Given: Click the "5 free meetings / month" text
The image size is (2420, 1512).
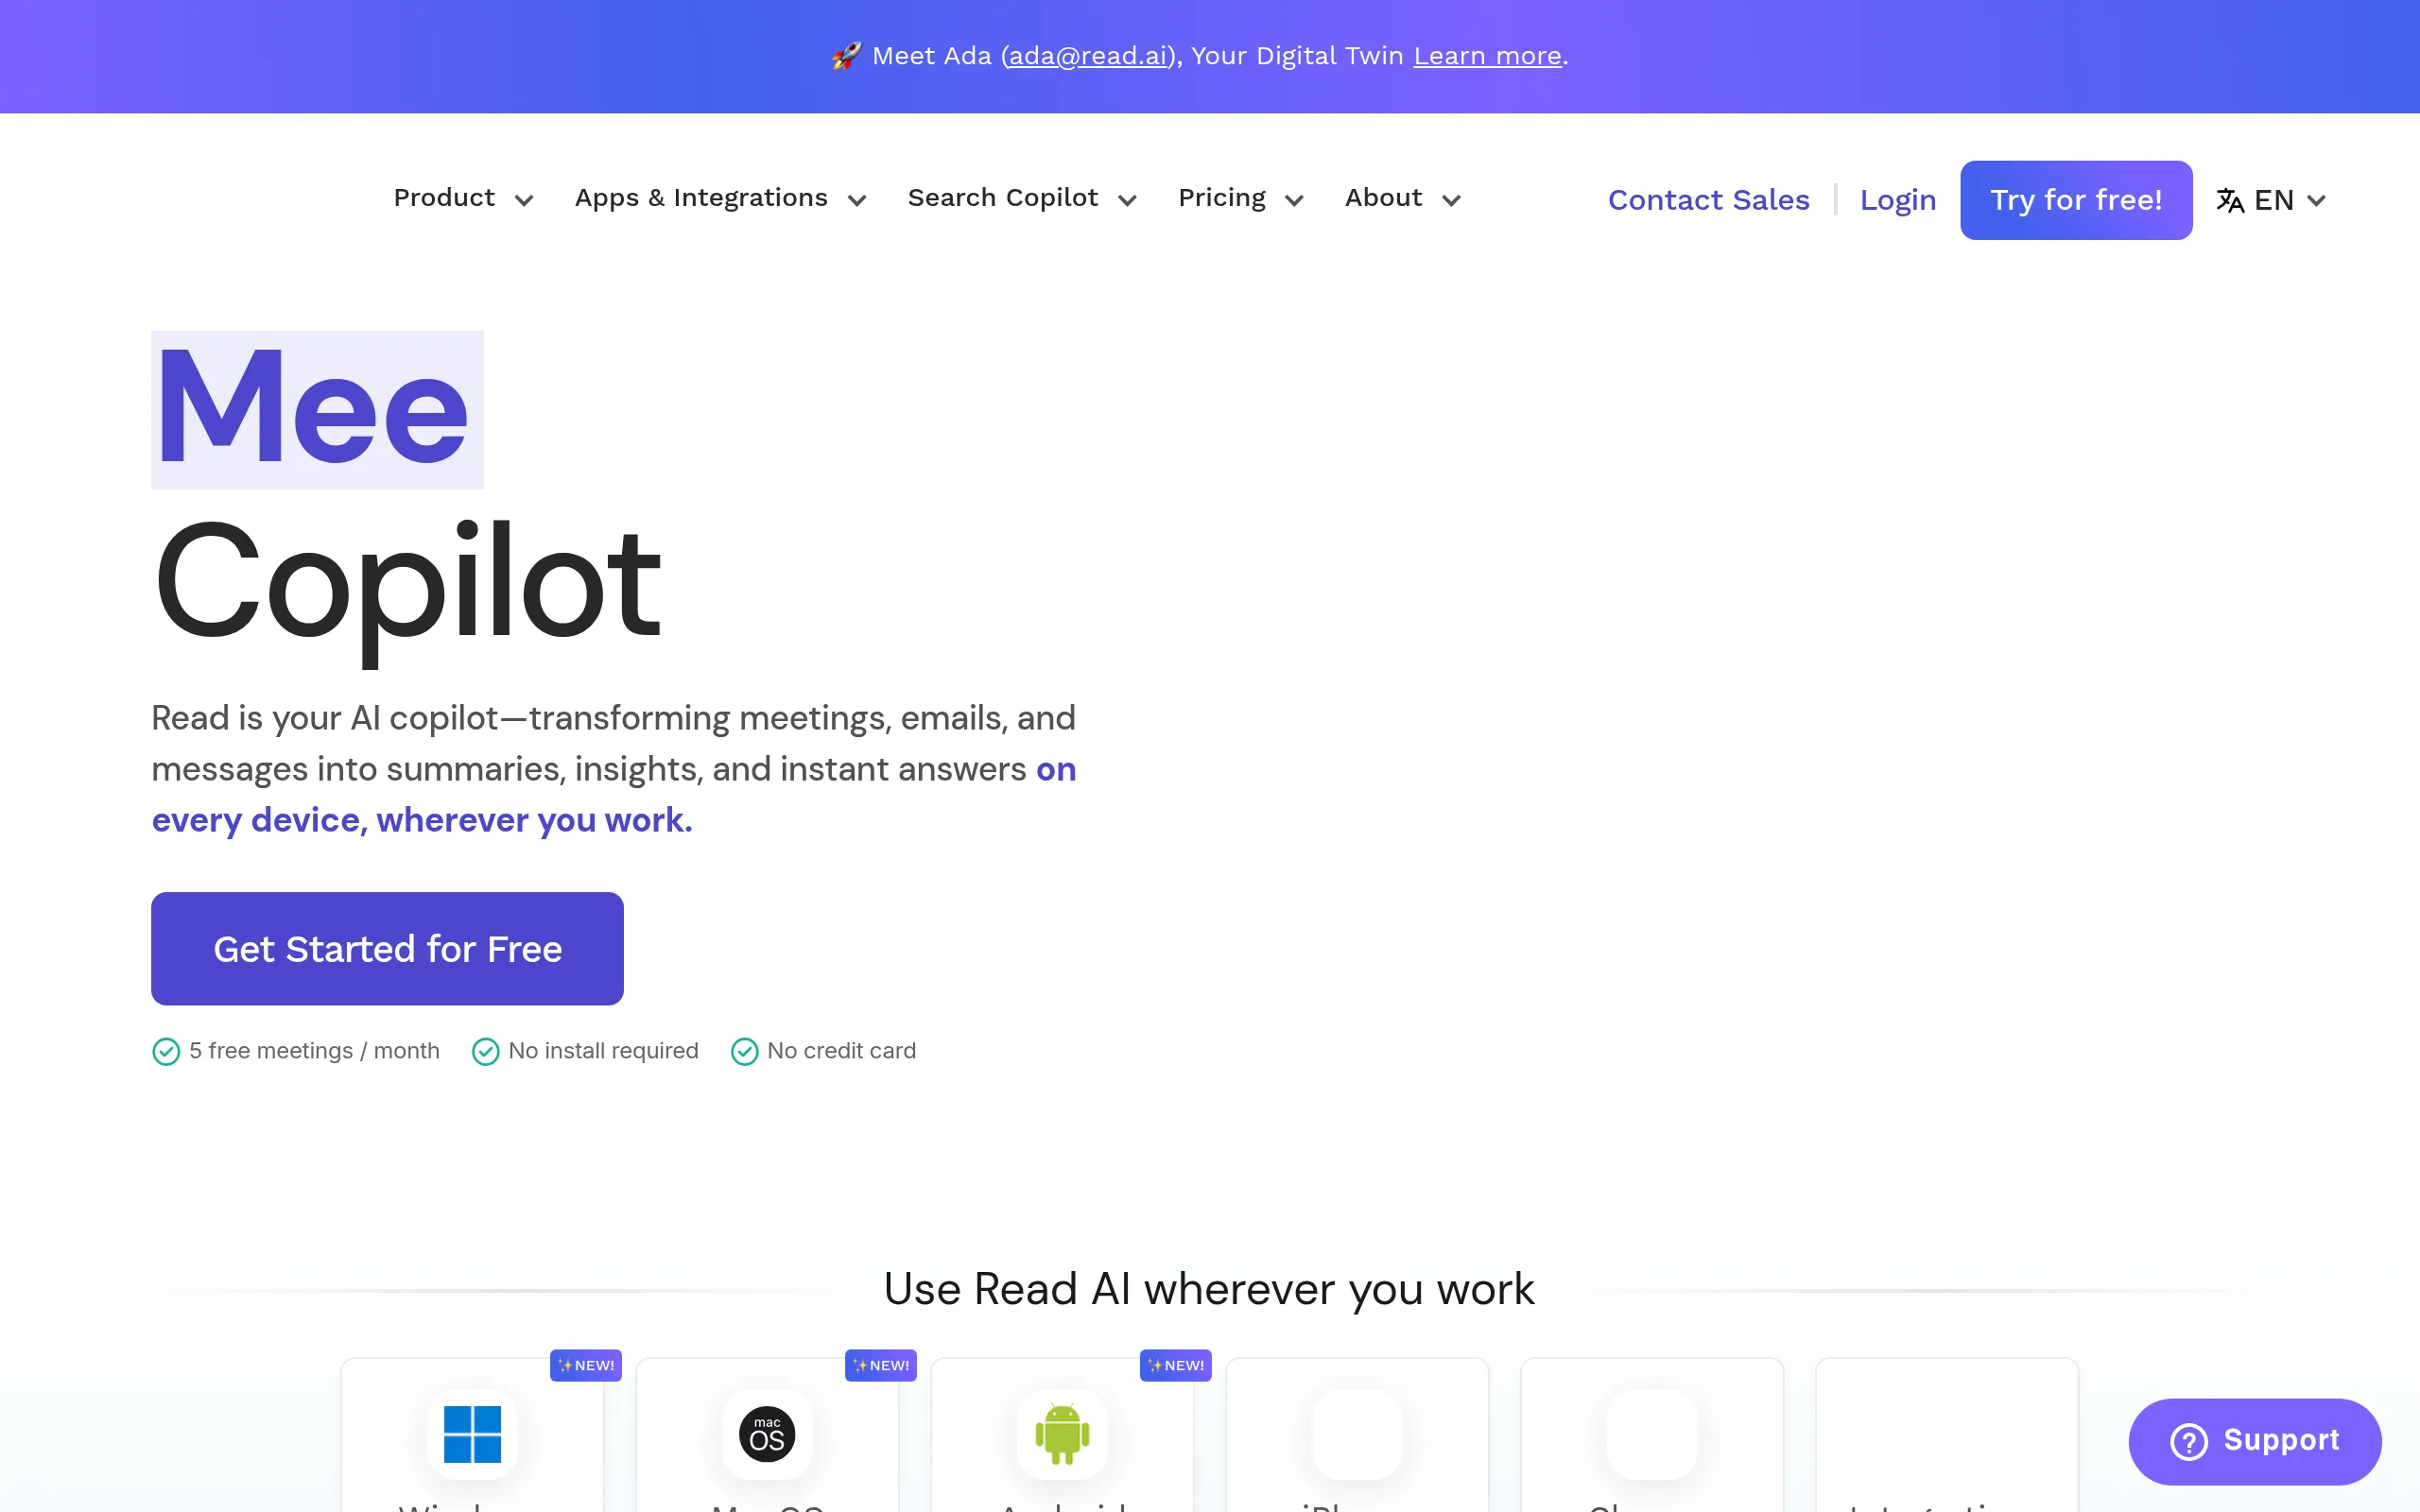Looking at the screenshot, I should pos(314,1051).
